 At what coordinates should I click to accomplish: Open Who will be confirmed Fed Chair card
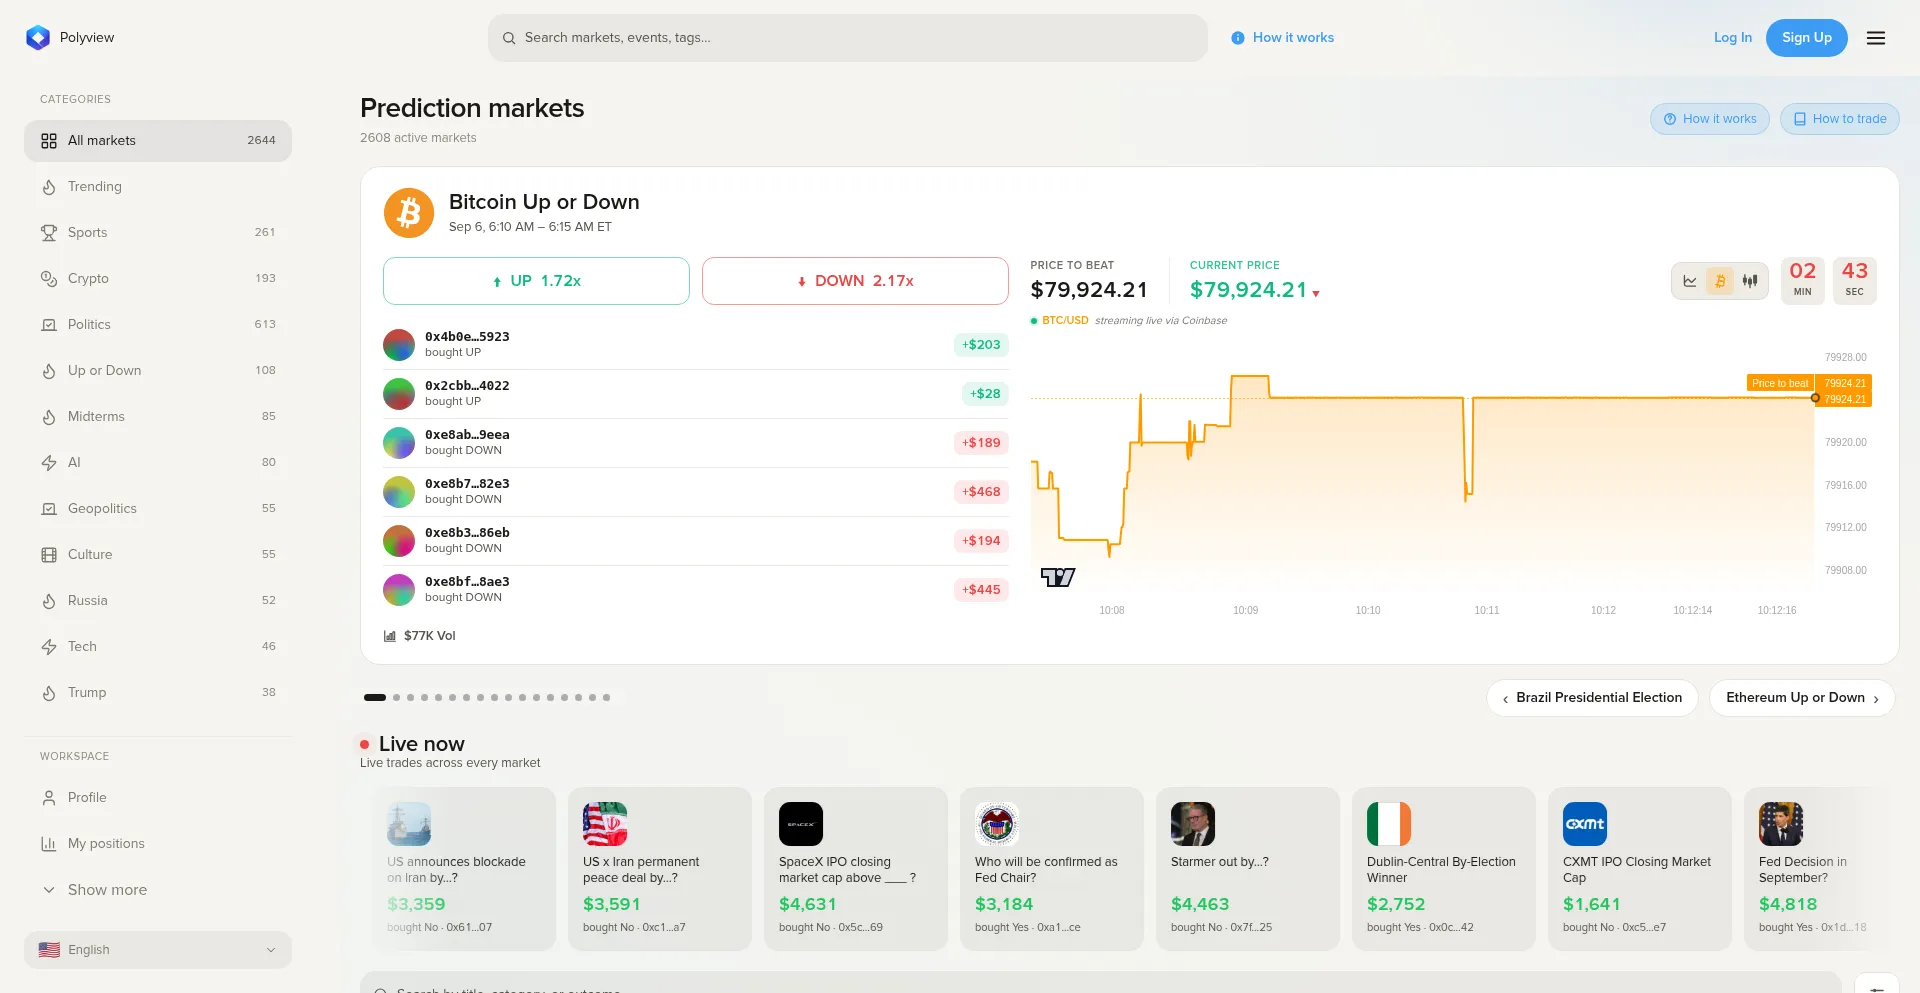[x=1052, y=869]
